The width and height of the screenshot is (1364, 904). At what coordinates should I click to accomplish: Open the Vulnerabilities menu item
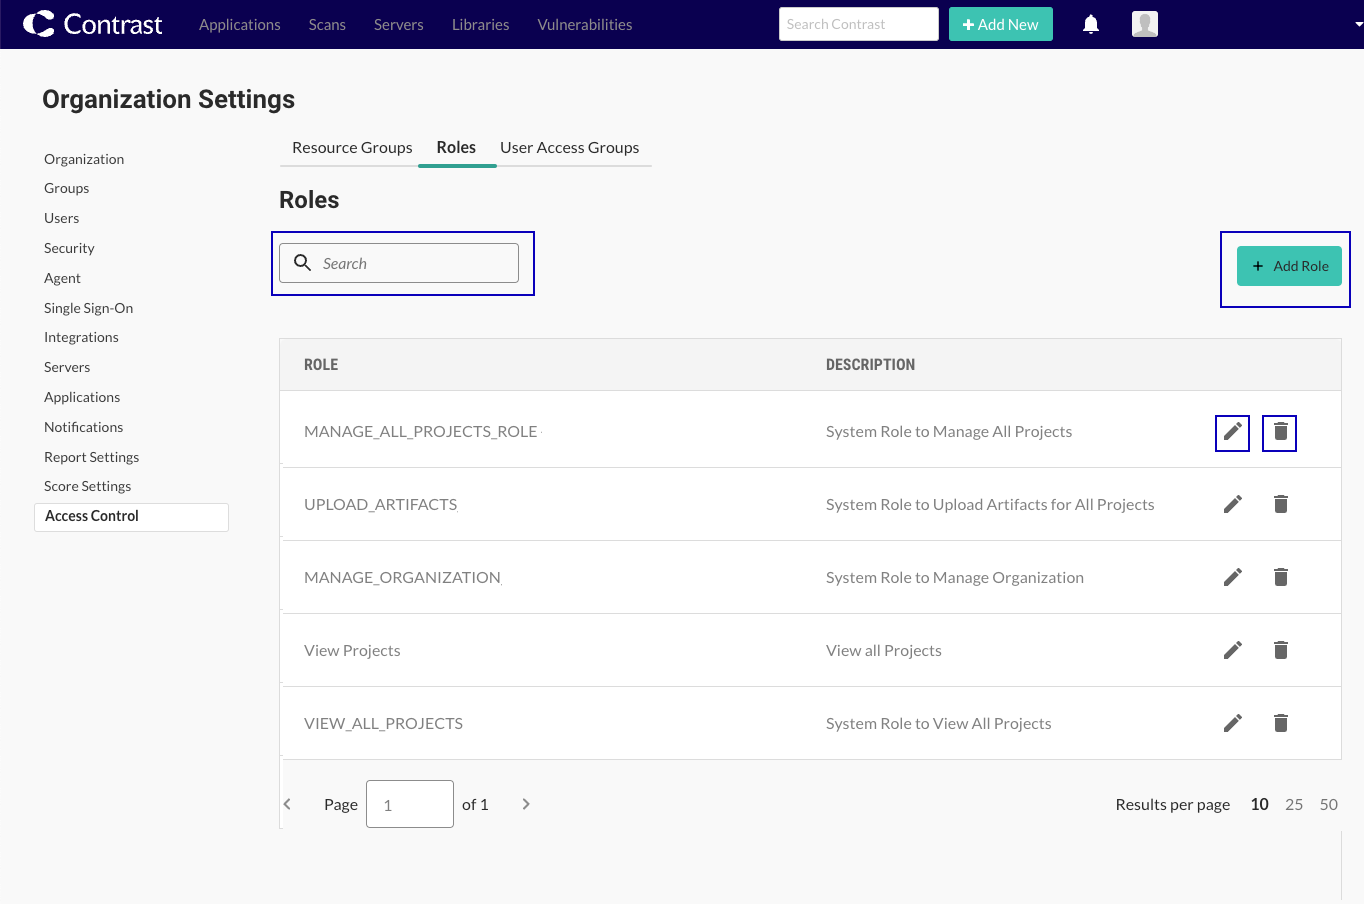click(584, 25)
